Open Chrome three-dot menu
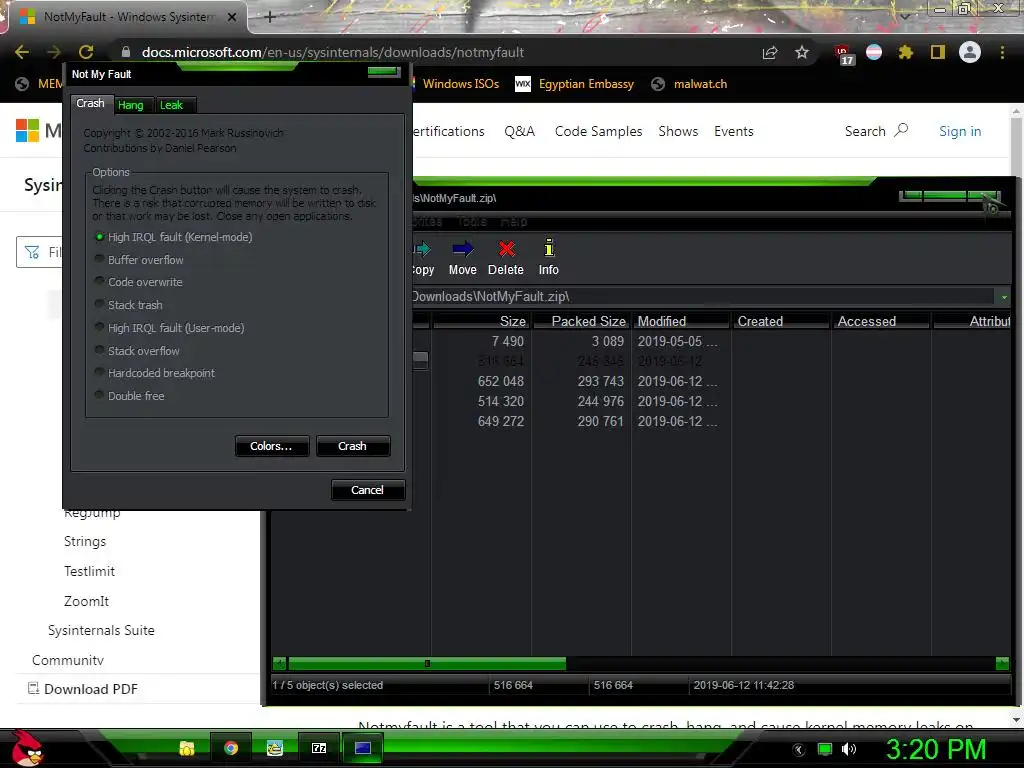Image resolution: width=1024 pixels, height=768 pixels. [x=1002, y=52]
